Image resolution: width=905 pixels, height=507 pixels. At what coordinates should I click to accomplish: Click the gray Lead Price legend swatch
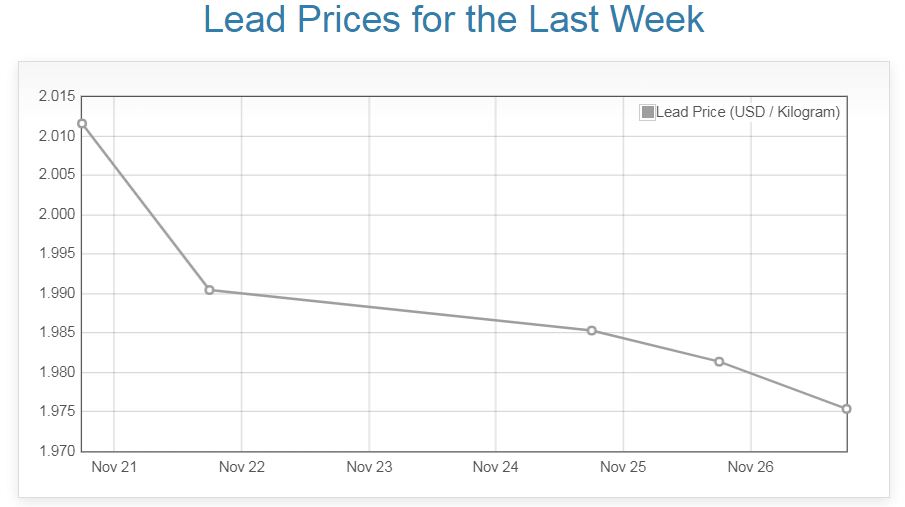[647, 112]
